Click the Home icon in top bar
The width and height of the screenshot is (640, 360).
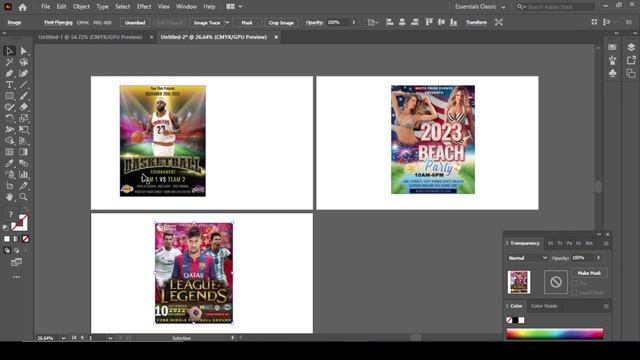point(23,7)
